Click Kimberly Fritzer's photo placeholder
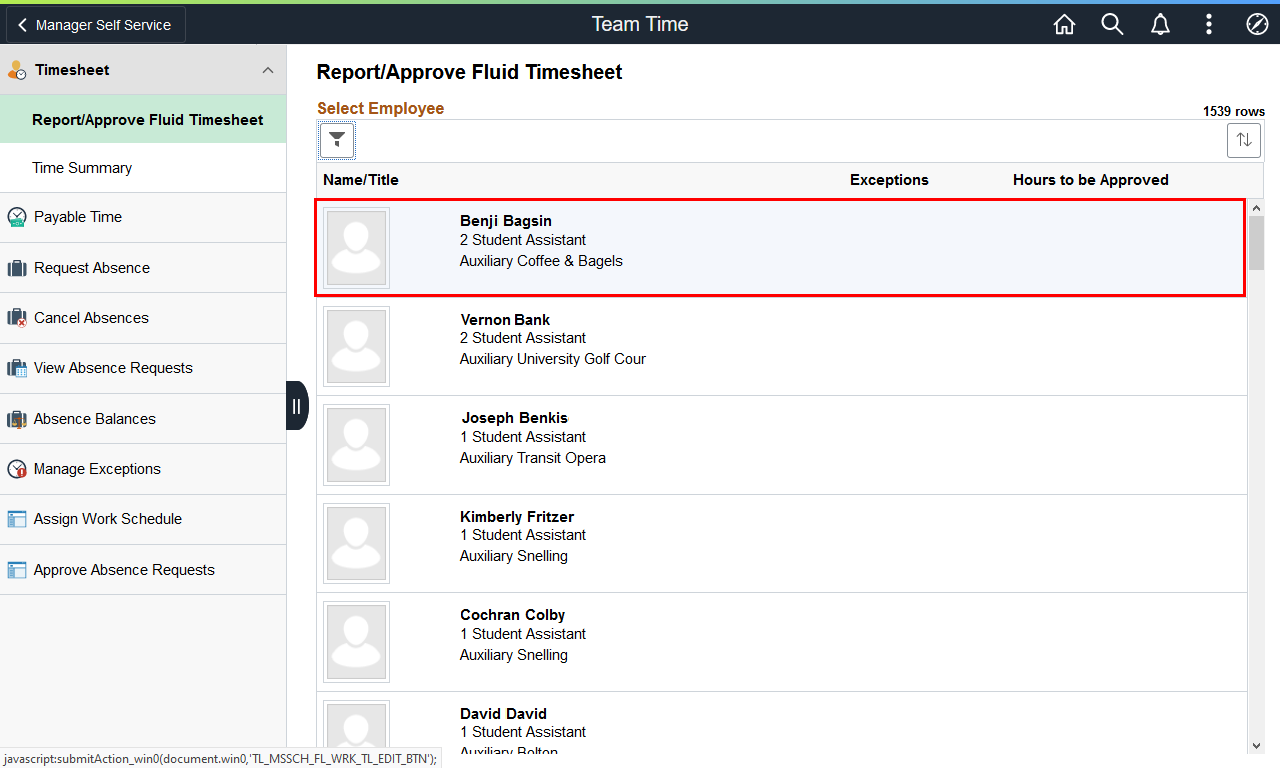This screenshot has height=768, width=1280. 356,543
